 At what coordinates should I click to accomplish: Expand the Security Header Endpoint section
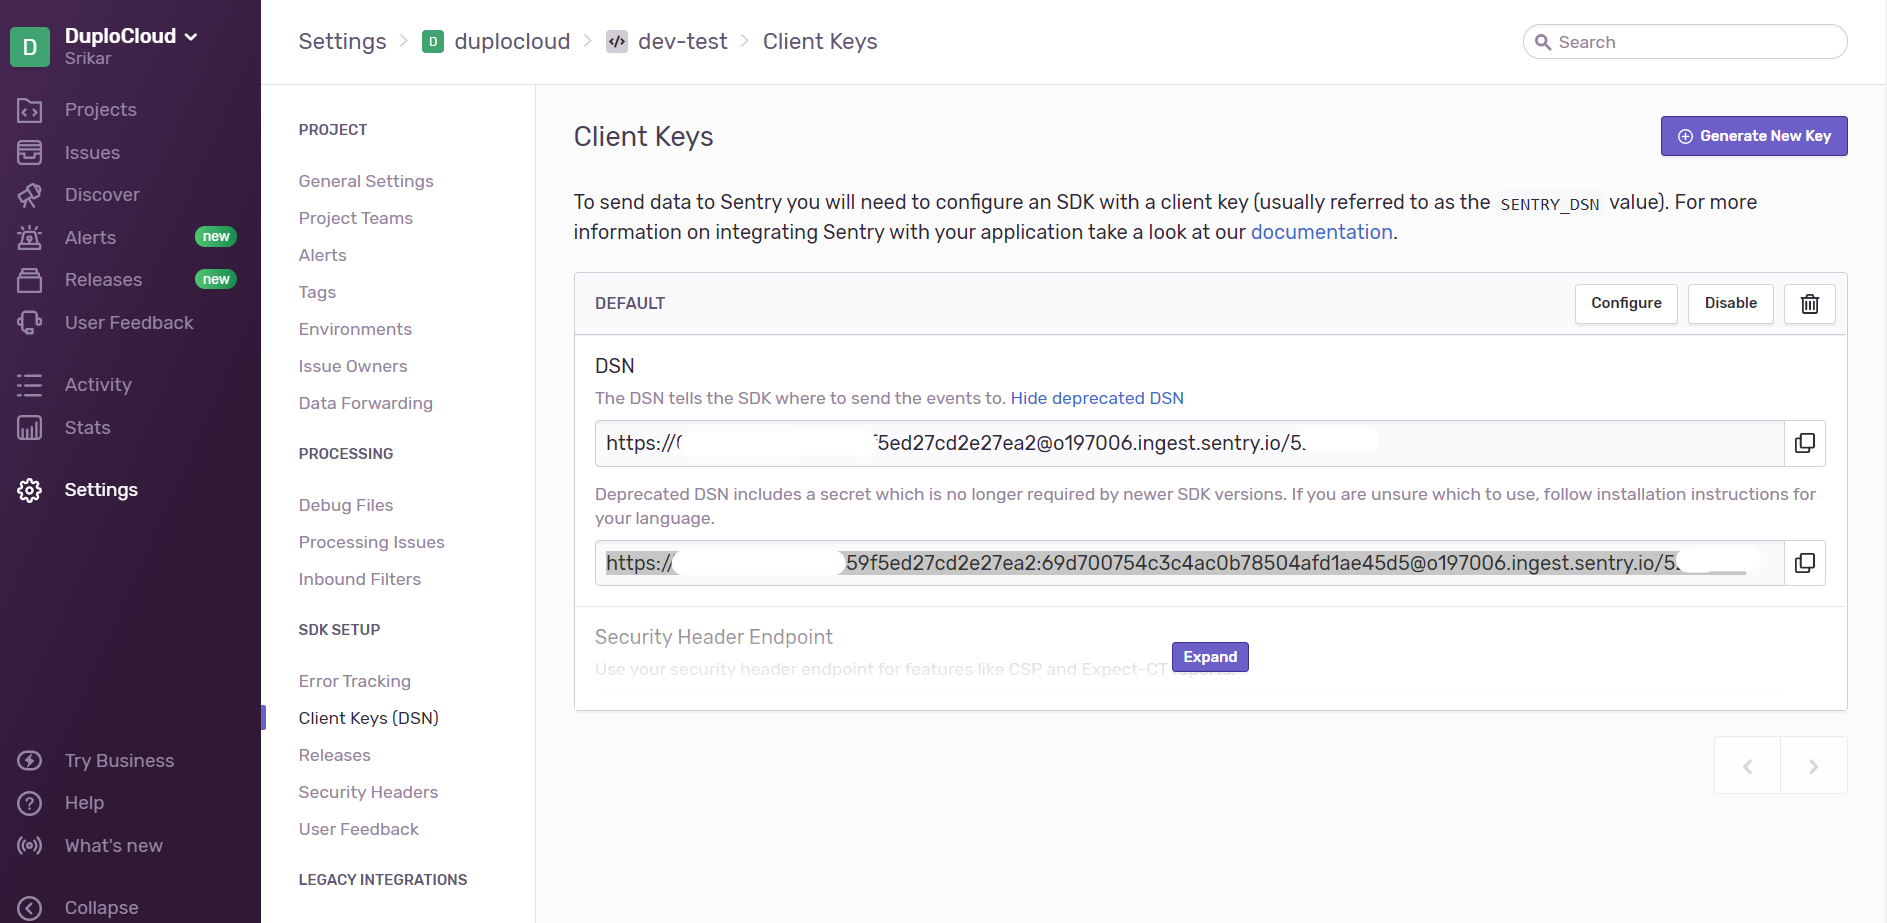tap(1209, 657)
